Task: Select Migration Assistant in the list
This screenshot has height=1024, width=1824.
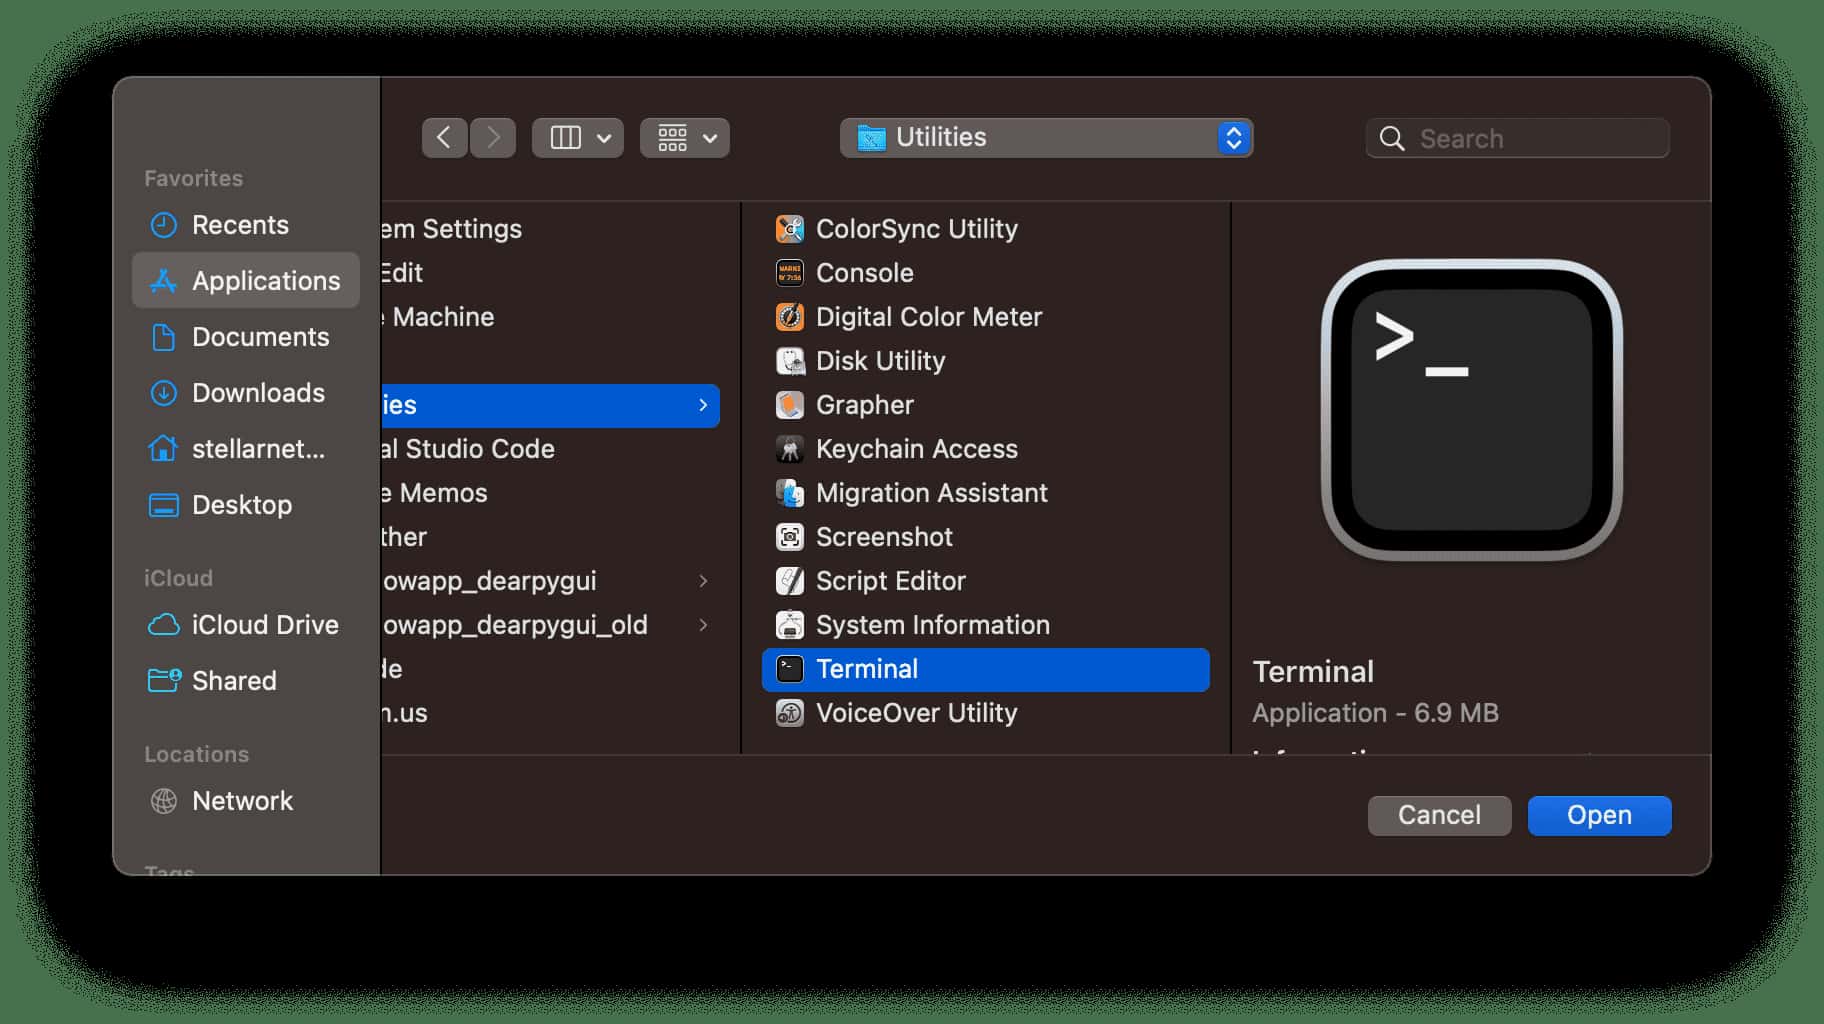Action: [x=986, y=493]
